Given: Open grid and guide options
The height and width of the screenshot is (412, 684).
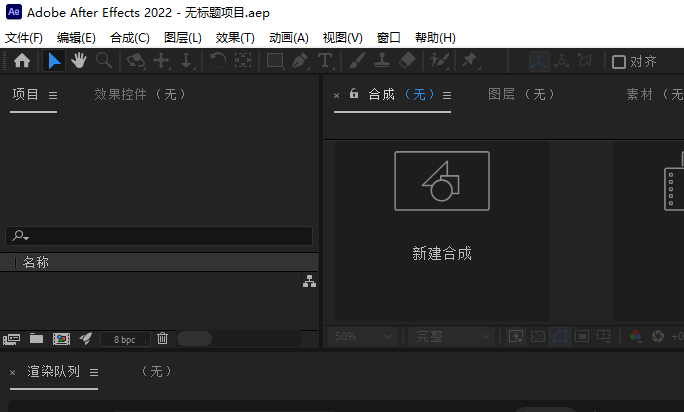Looking at the screenshot, I should [x=604, y=336].
